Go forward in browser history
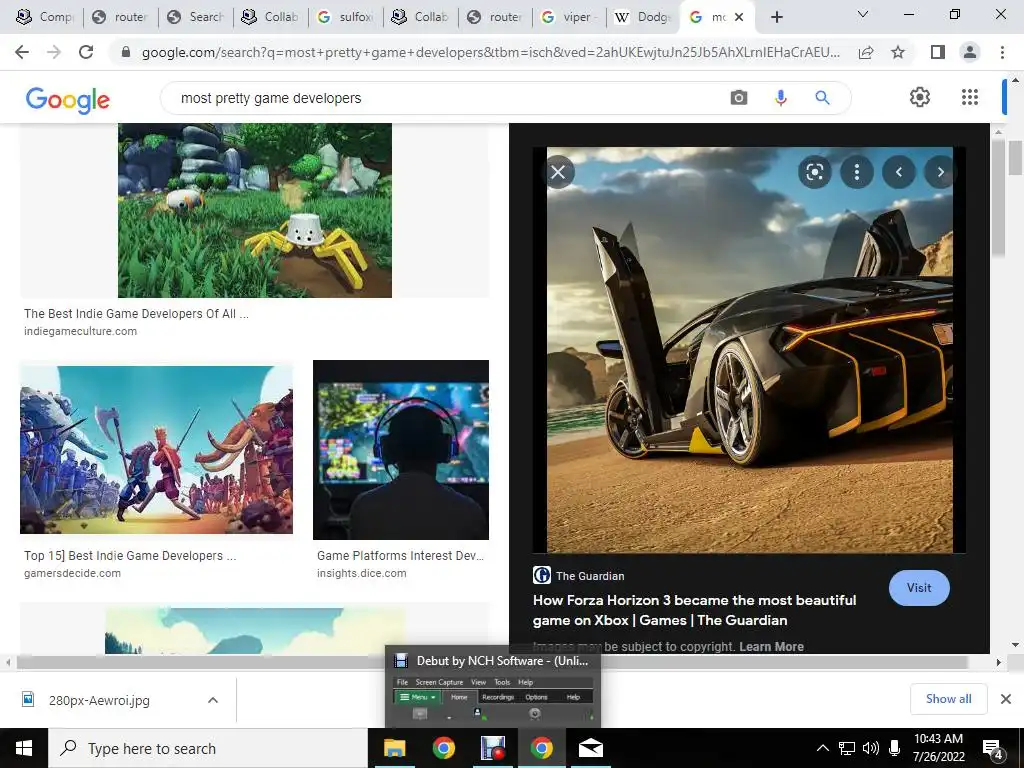This screenshot has height=768, width=1024. coord(54,52)
